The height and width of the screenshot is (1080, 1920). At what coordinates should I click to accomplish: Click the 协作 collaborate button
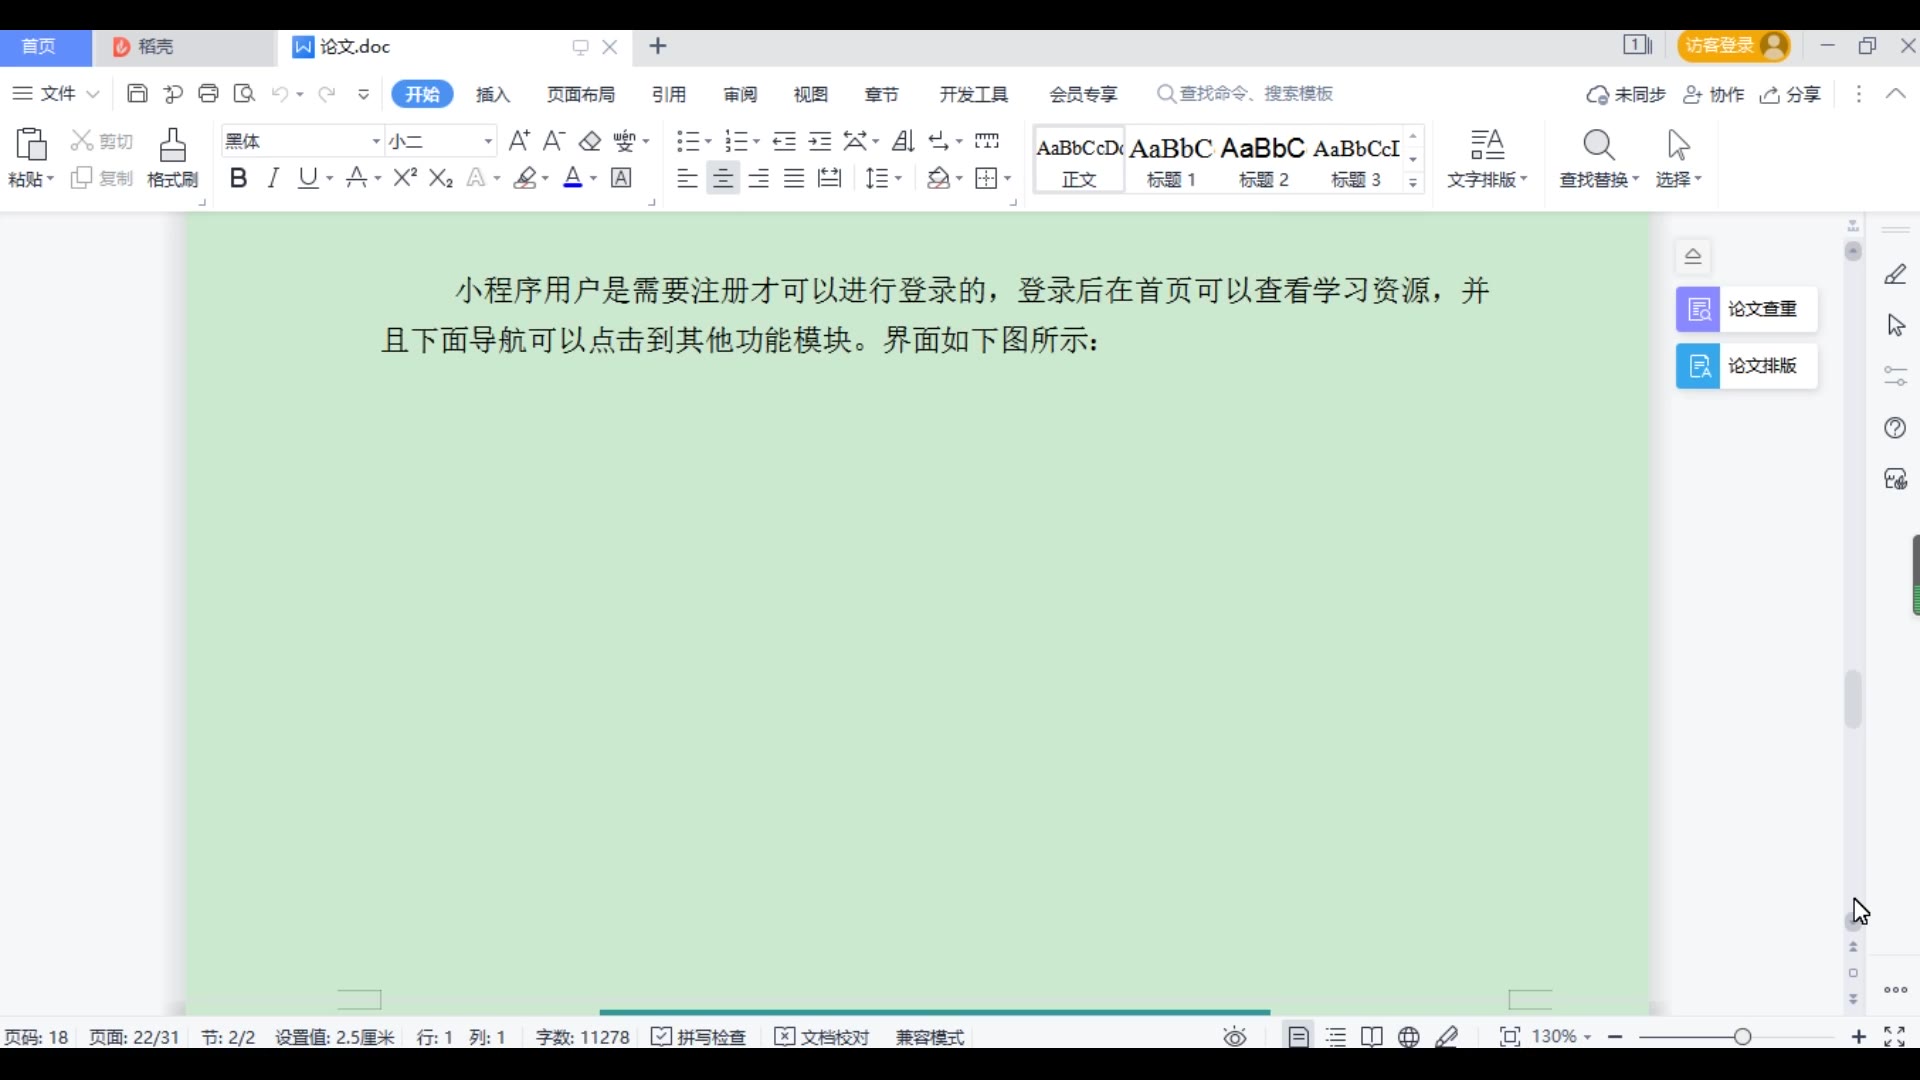pyautogui.click(x=1714, y=94)
